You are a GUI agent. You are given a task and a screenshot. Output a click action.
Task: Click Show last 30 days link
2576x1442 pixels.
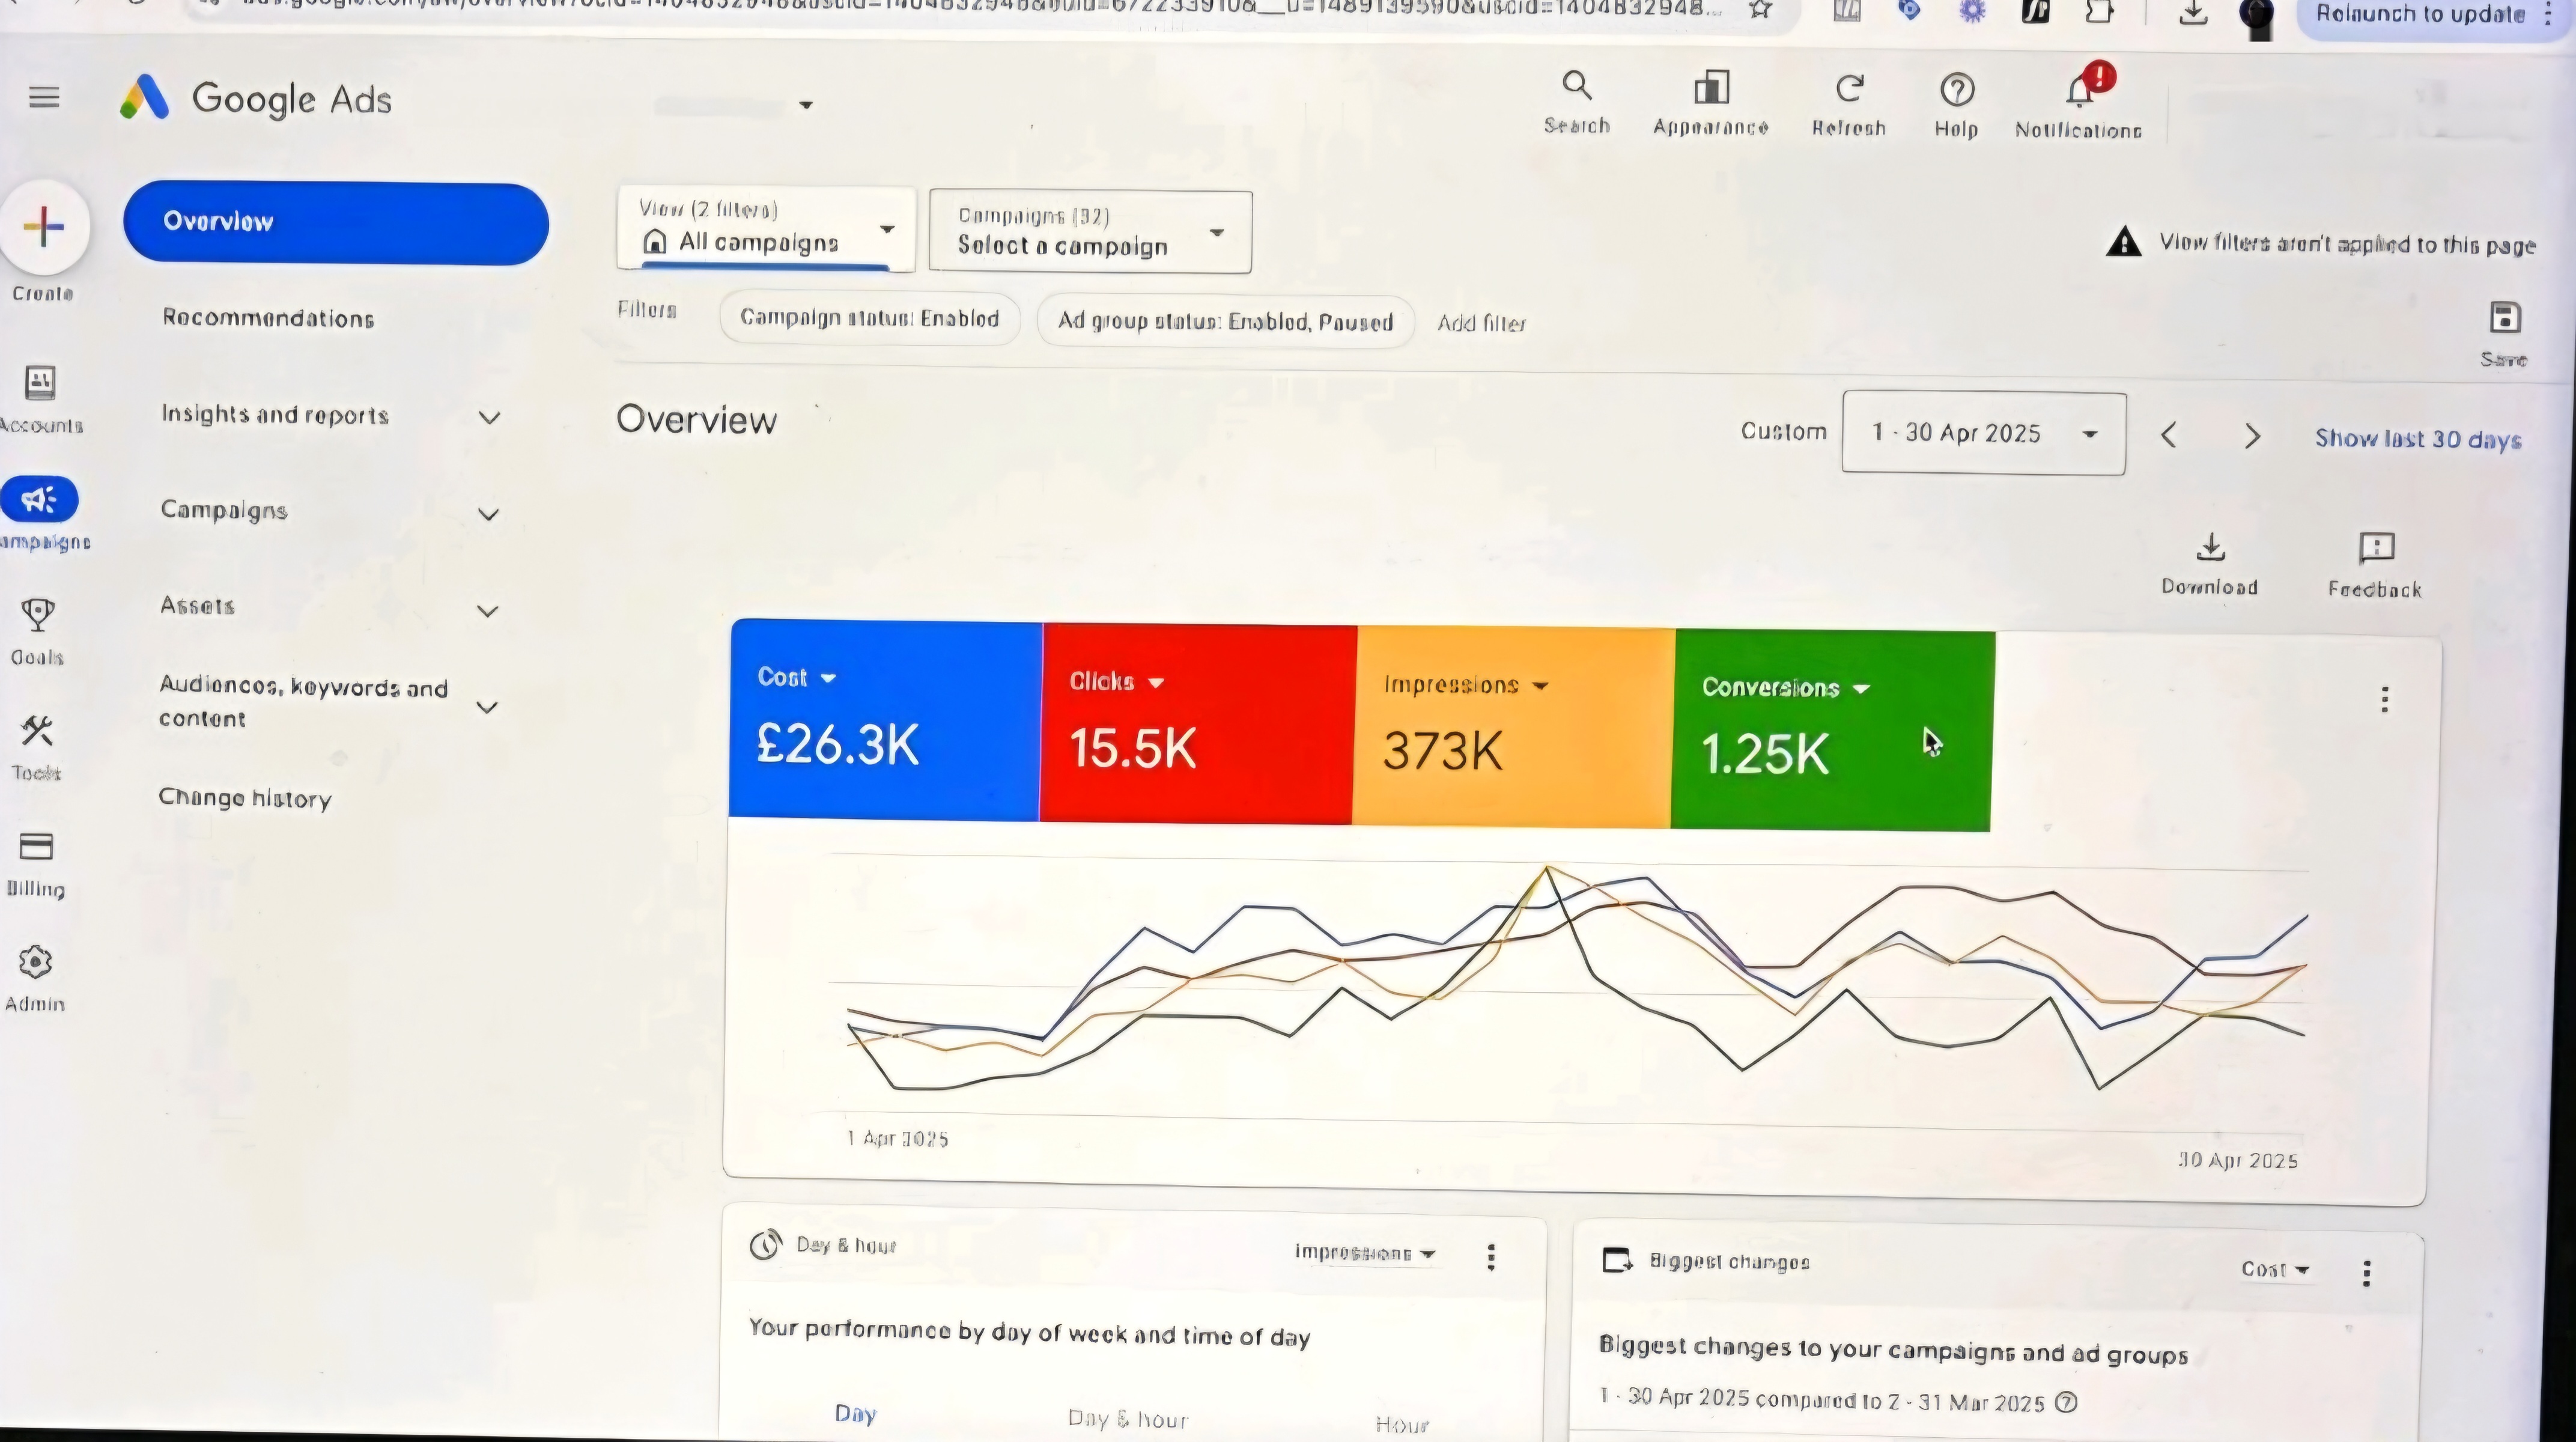coord(2417,439)
